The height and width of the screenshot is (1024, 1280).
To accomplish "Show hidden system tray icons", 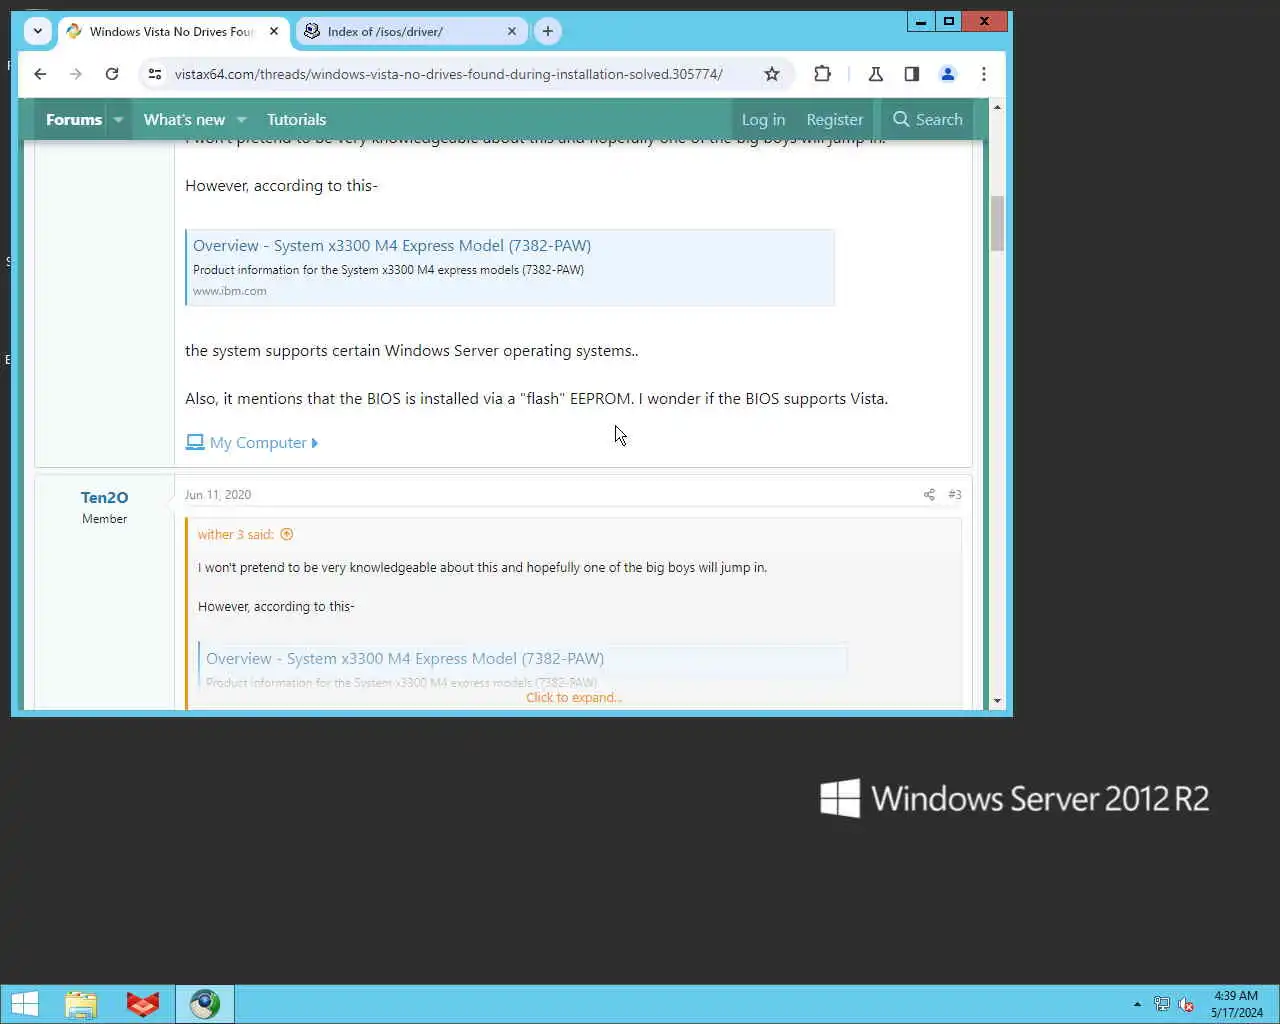I will [1137, 1004].
